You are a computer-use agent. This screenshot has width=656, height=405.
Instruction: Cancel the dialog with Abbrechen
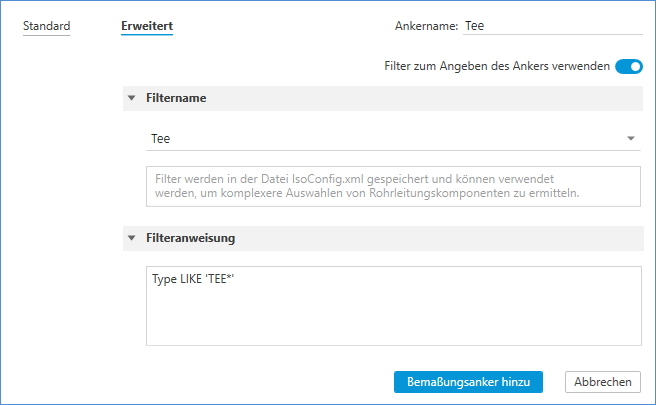(x=603, y=382)
